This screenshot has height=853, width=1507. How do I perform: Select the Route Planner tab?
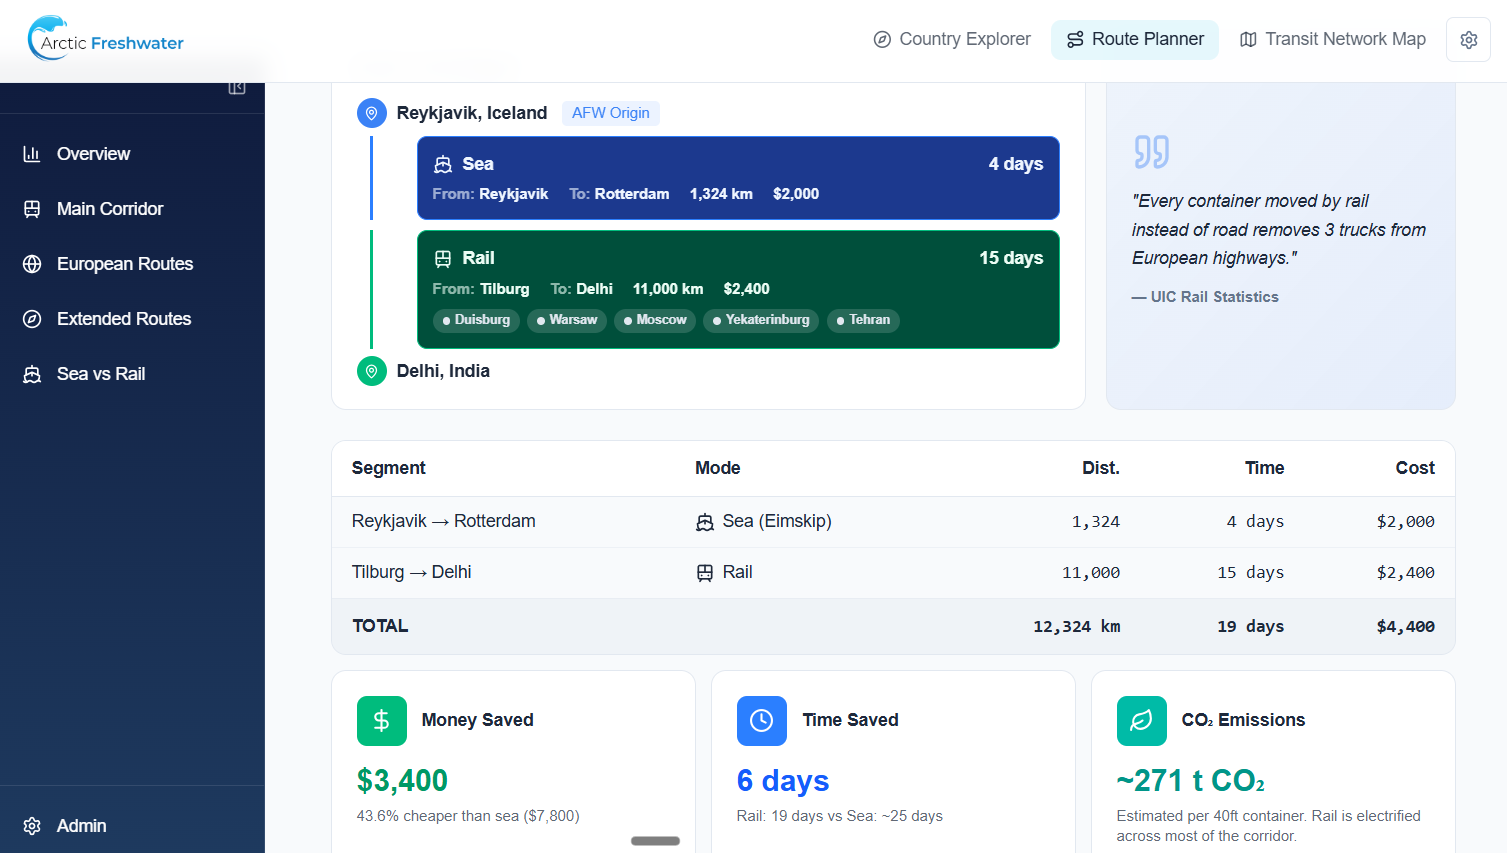point(1135,40)
